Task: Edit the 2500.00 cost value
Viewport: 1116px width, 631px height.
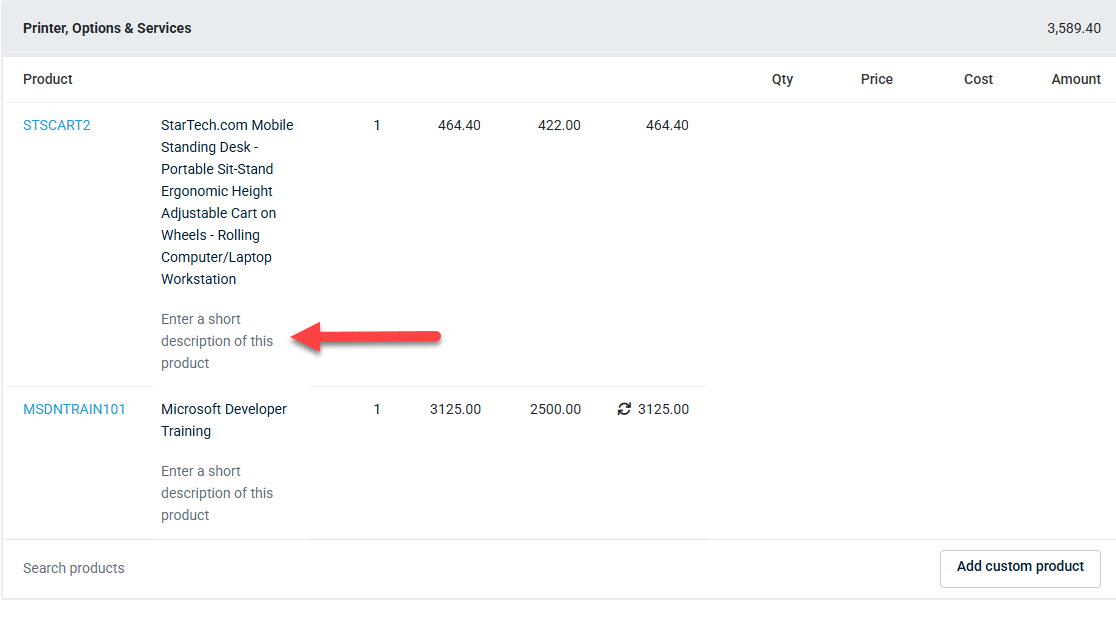Action: [556, 409]
